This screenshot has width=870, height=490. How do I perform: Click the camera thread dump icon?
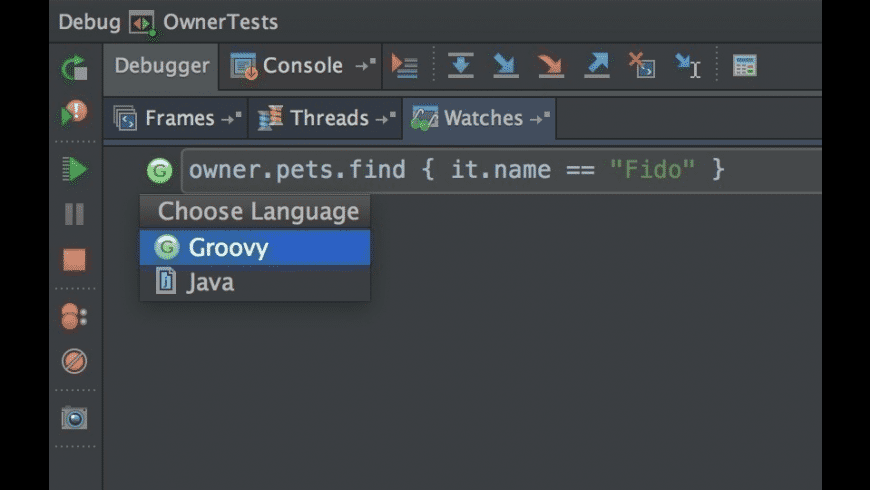(x=74, y=417)
